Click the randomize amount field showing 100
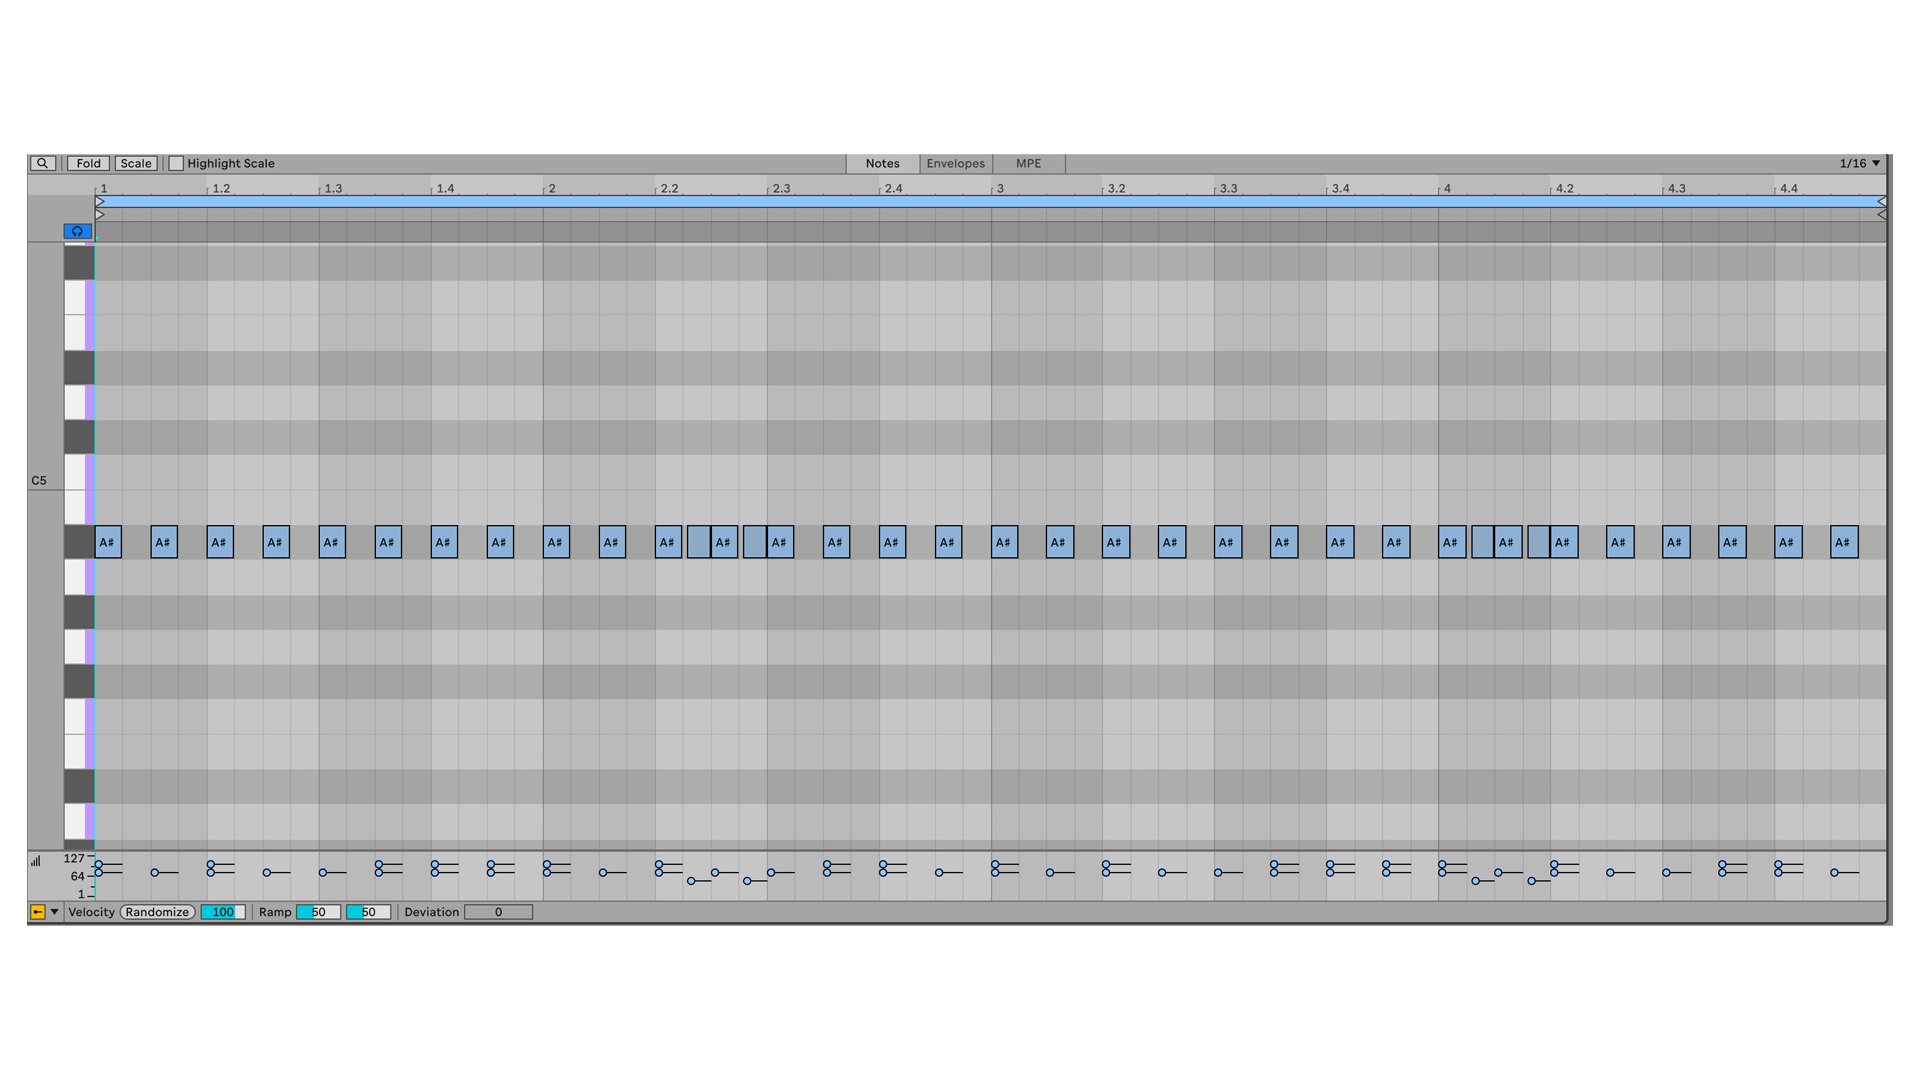The width and height of the screenshot is (1920, 1080). click(x=223, y=912)
